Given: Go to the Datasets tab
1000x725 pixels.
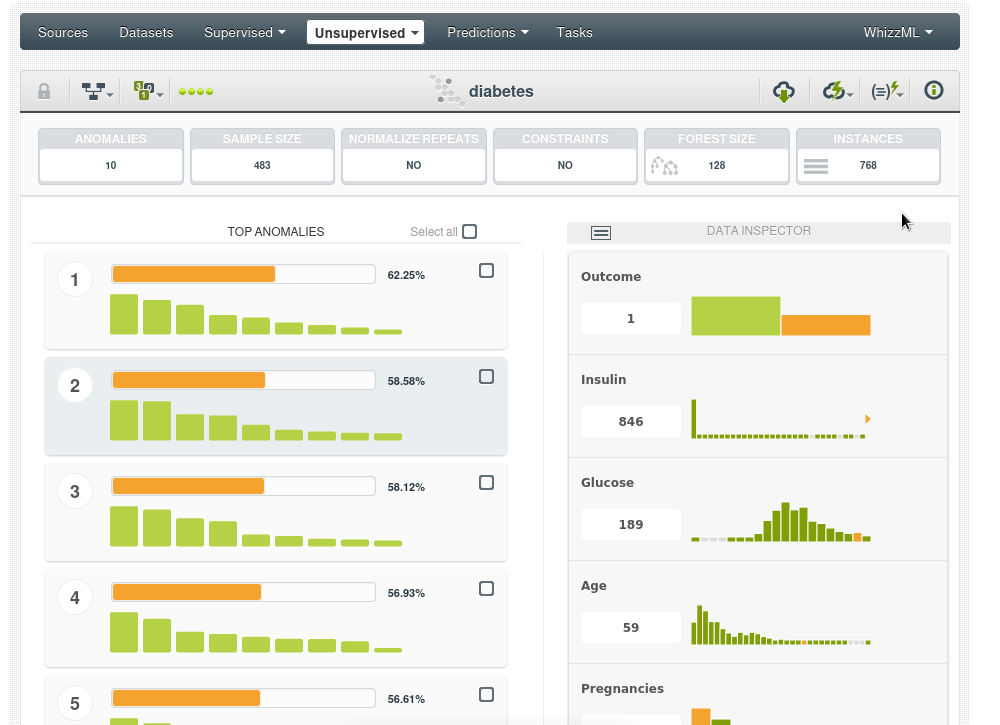Looking at the screenshot, I should [146, 32].
